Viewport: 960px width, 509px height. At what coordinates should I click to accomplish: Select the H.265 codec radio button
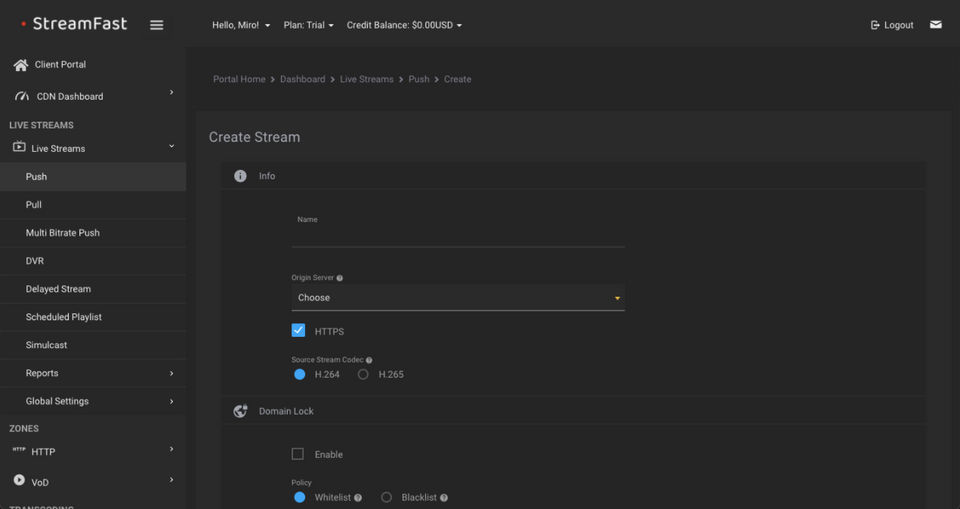tap(363, 375)
